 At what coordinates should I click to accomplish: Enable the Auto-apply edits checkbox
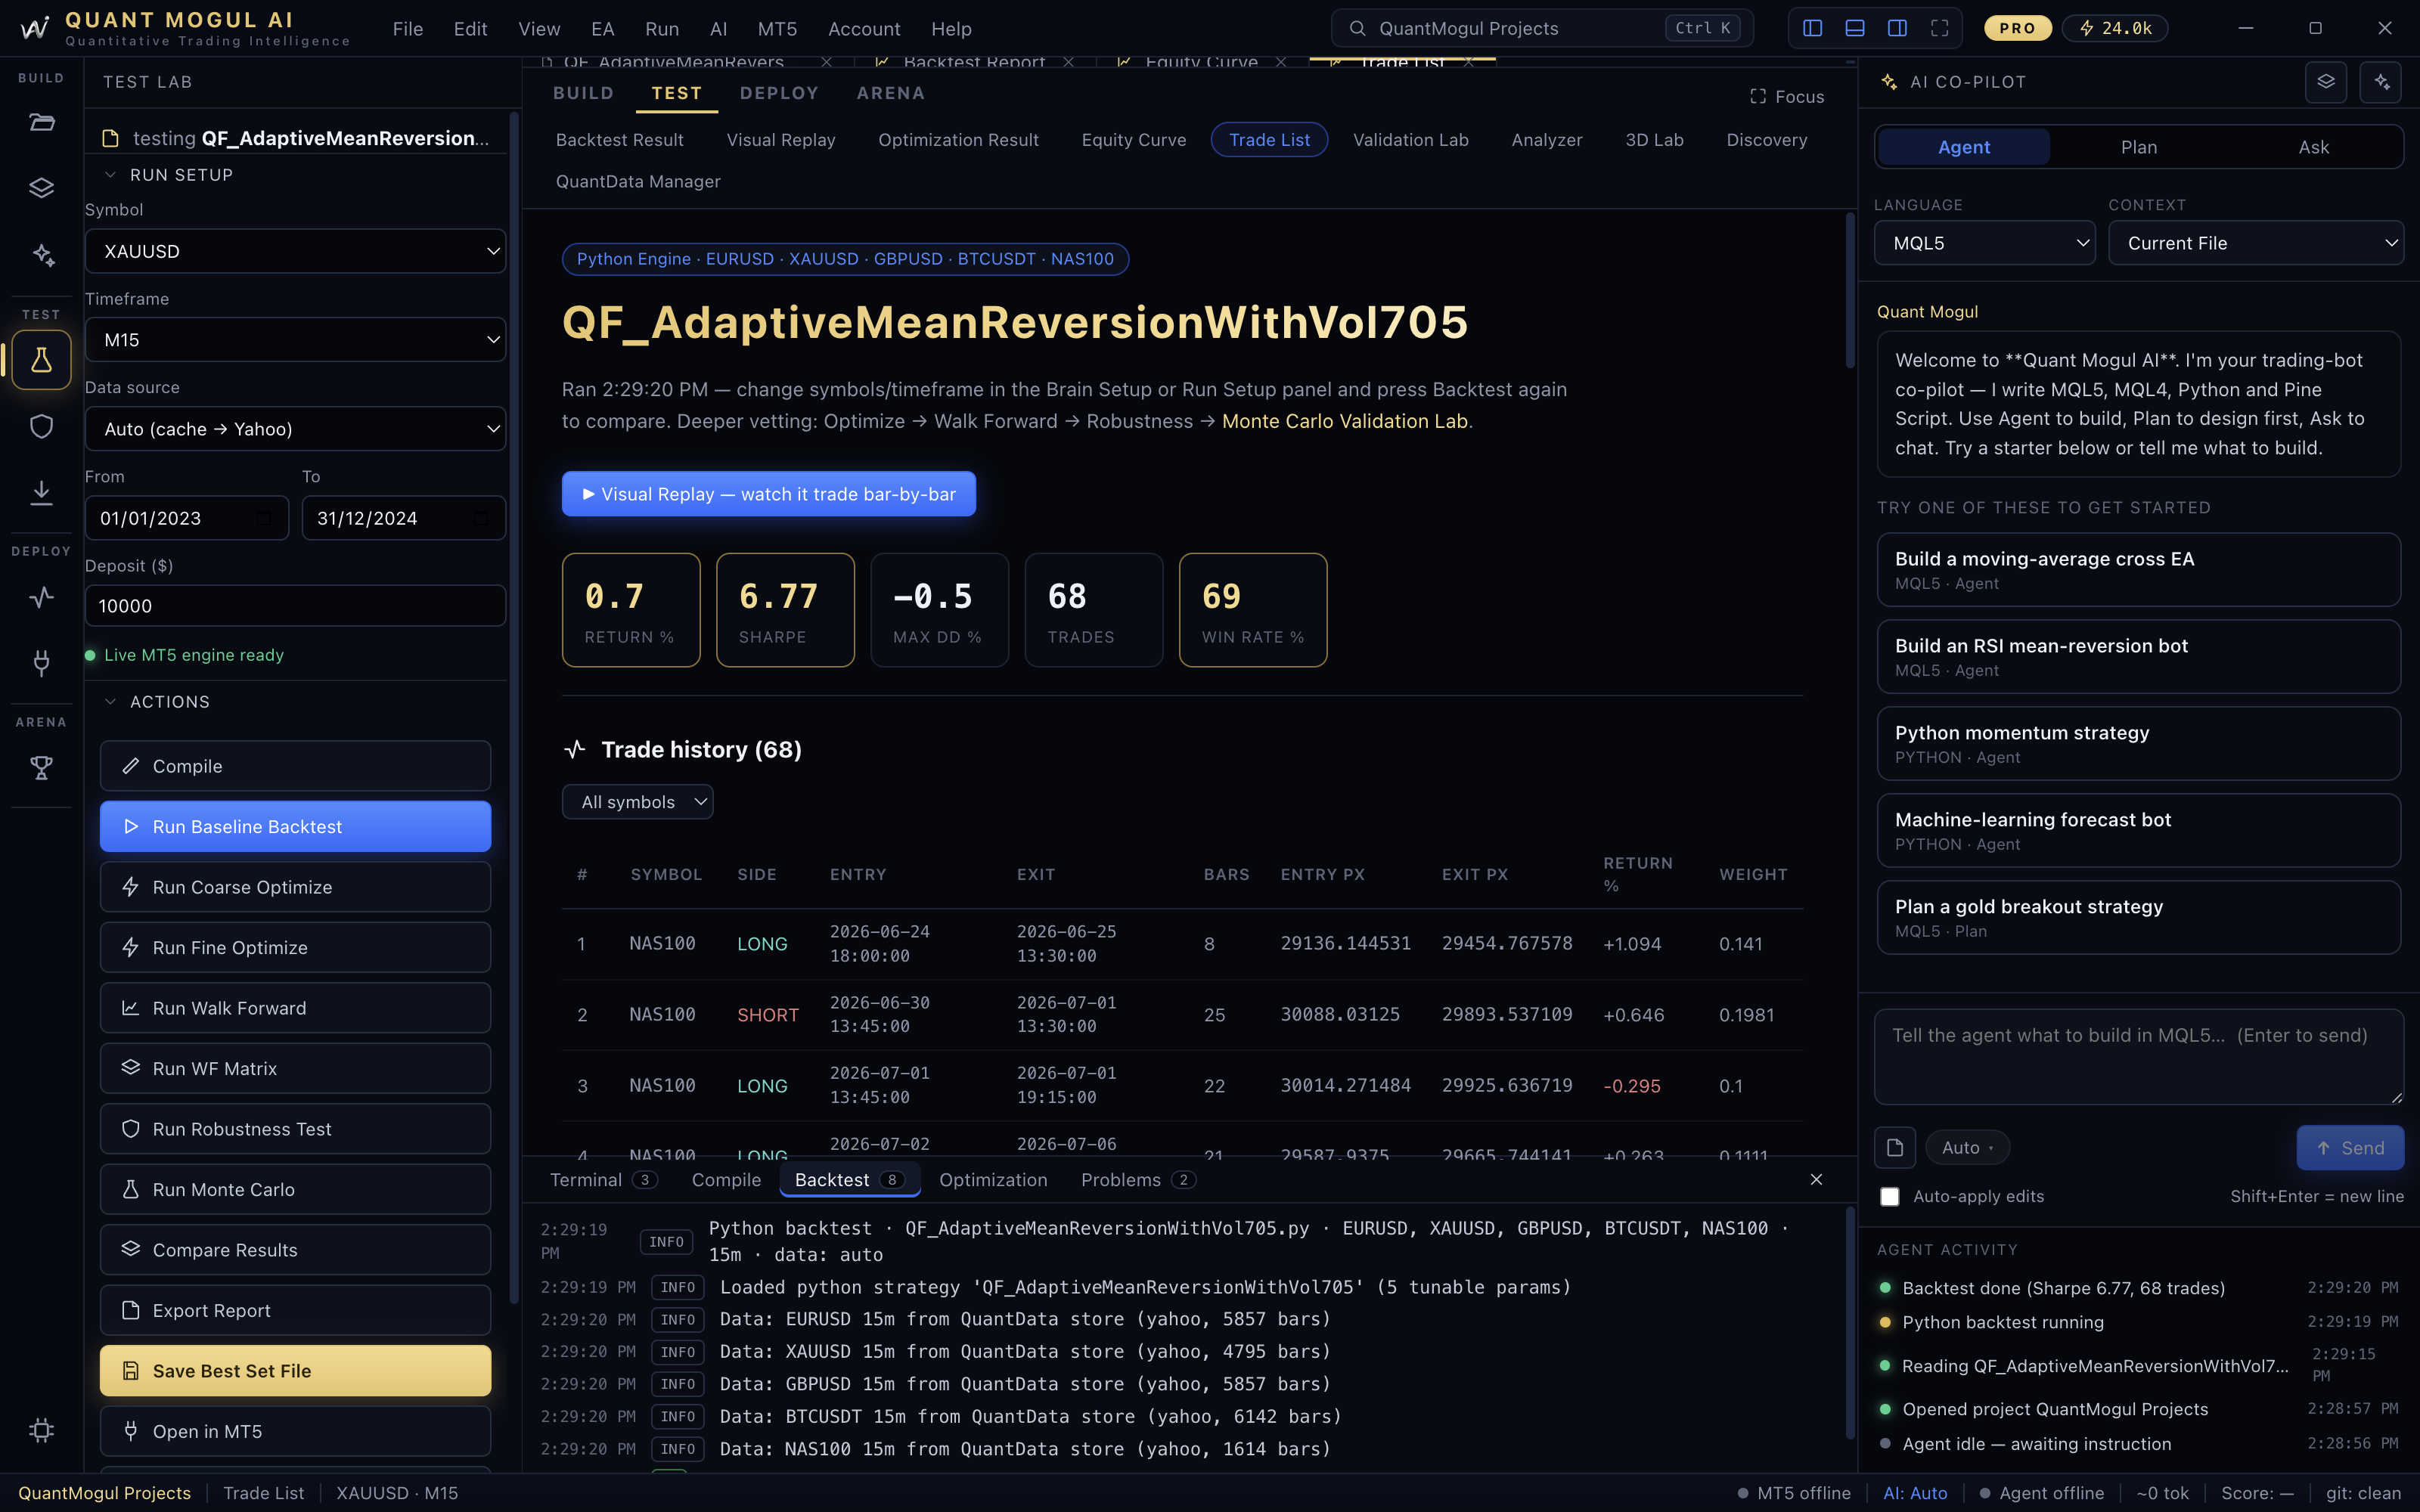1889,1197
